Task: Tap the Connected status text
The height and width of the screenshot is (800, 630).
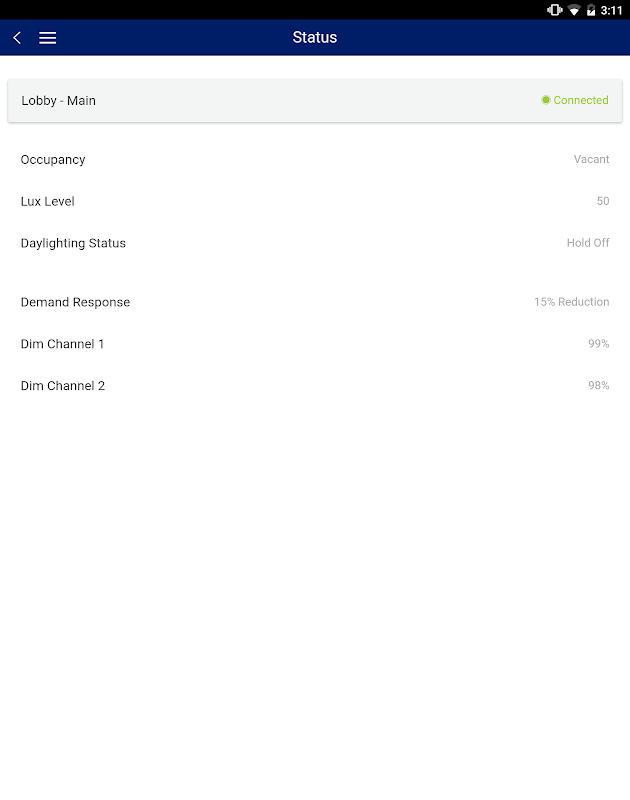Action: (581, 100)
